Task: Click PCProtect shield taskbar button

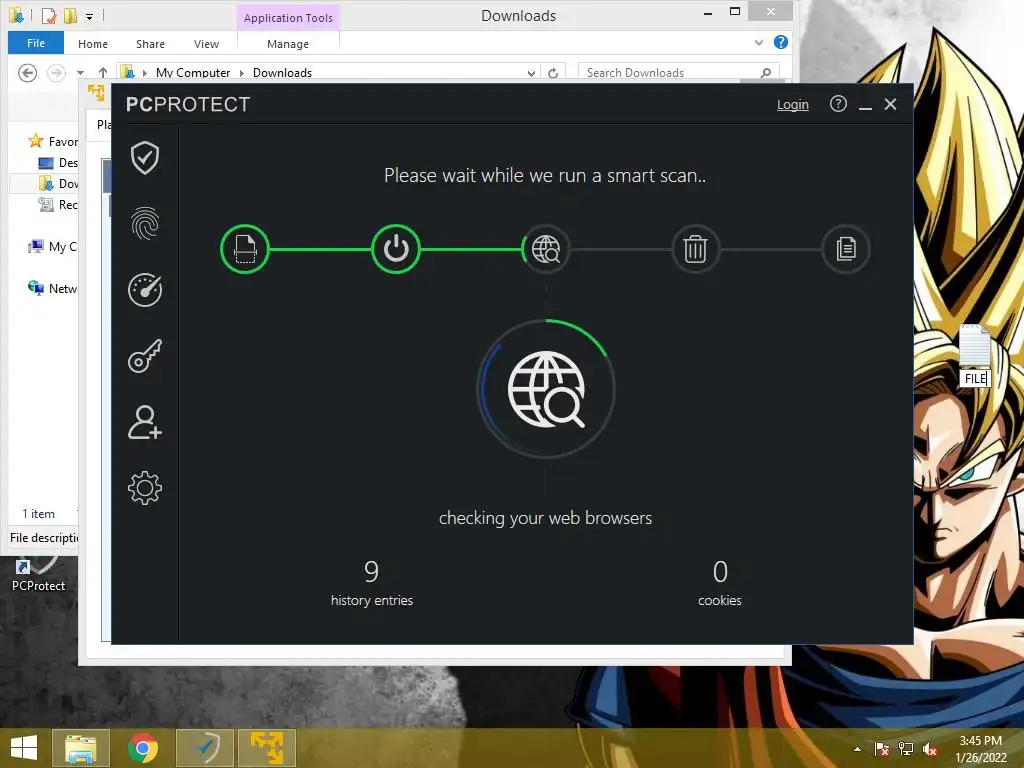Action: (205, 748)
